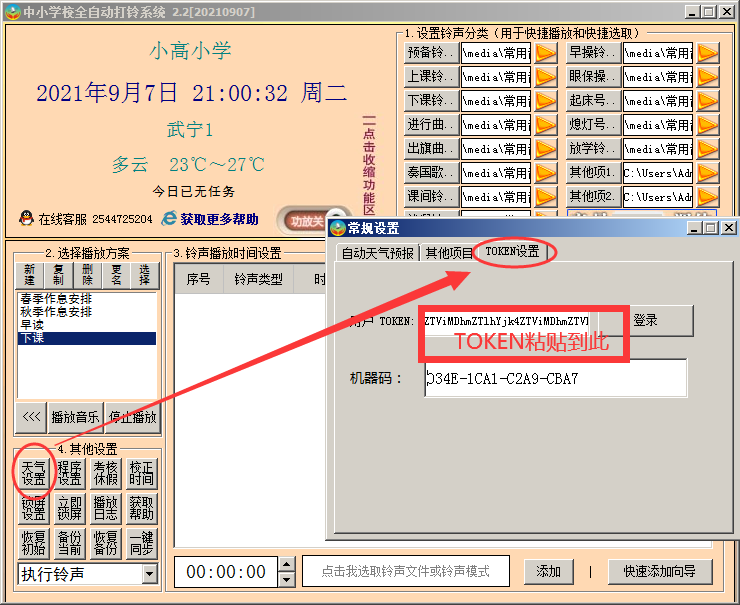This screenshot has width=740, height=605.
Task: Play the 进行曲 sound preview
Action: (x=546, y=125)
